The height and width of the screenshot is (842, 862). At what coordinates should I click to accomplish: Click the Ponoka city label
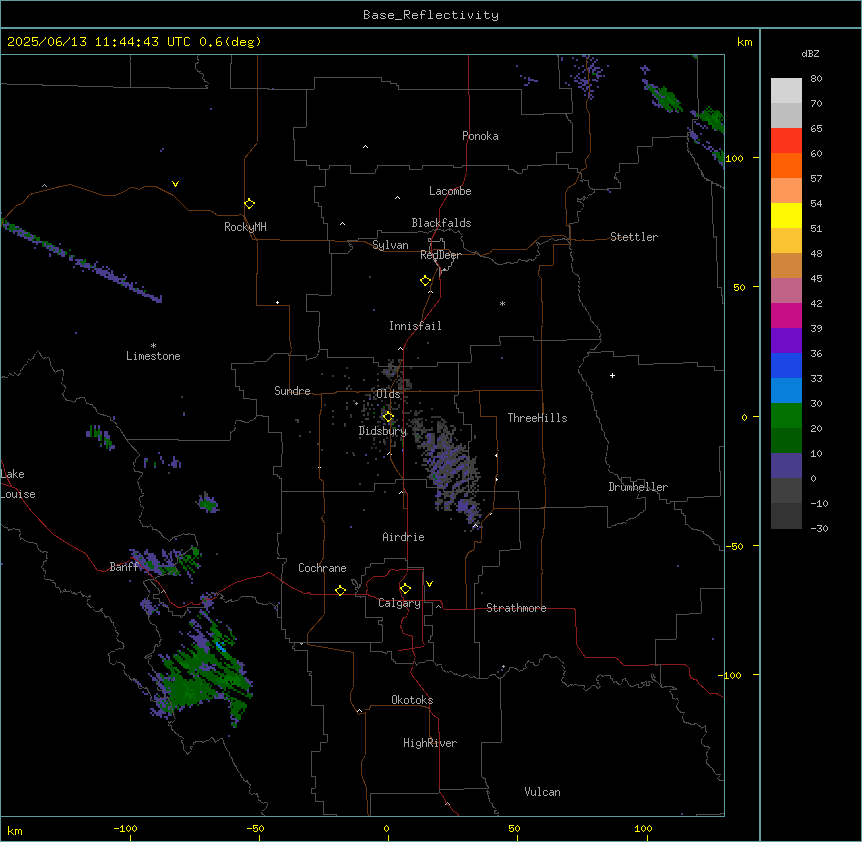tap(480, 136)
